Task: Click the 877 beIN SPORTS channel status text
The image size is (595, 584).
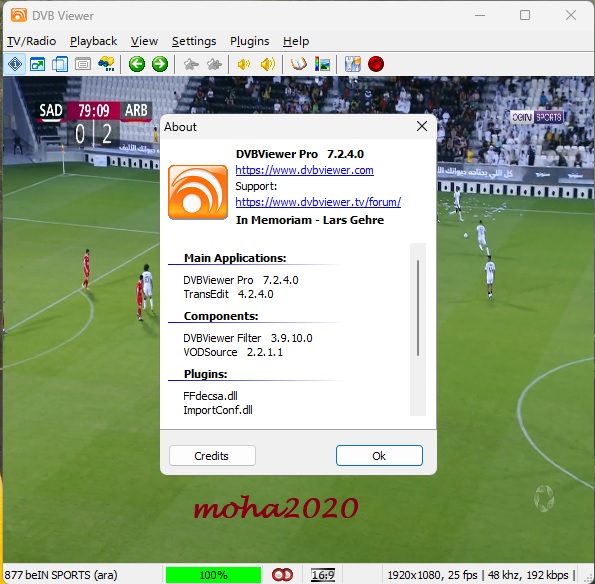Action: click(x=61, y=575)
